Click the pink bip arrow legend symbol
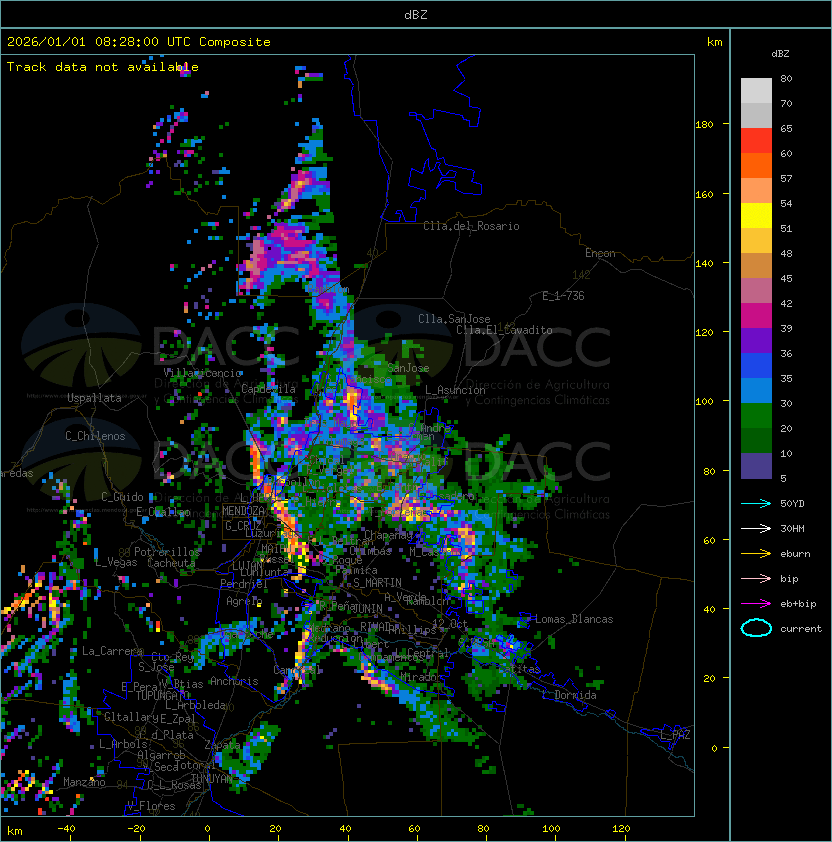832x842 pixels. [756, 578]
